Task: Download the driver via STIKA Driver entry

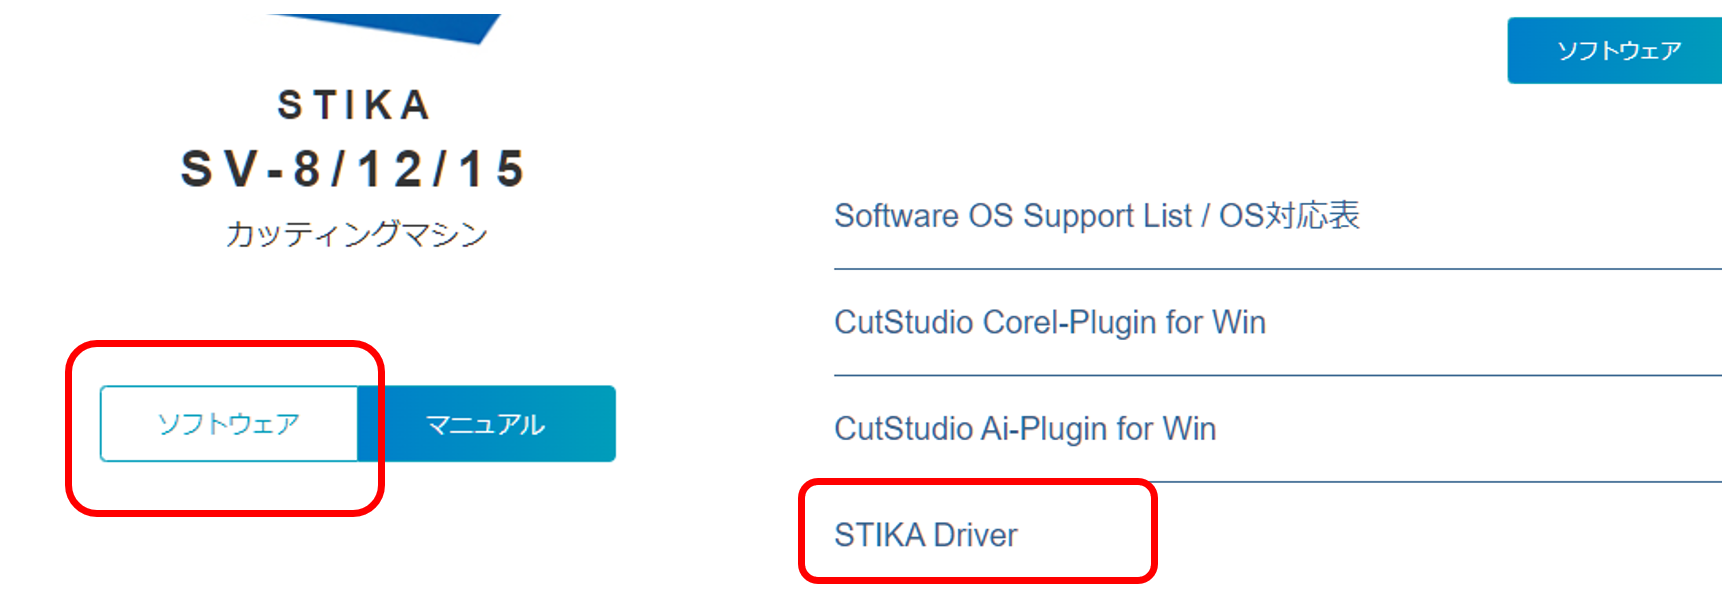Action: [x=926, y=535]
